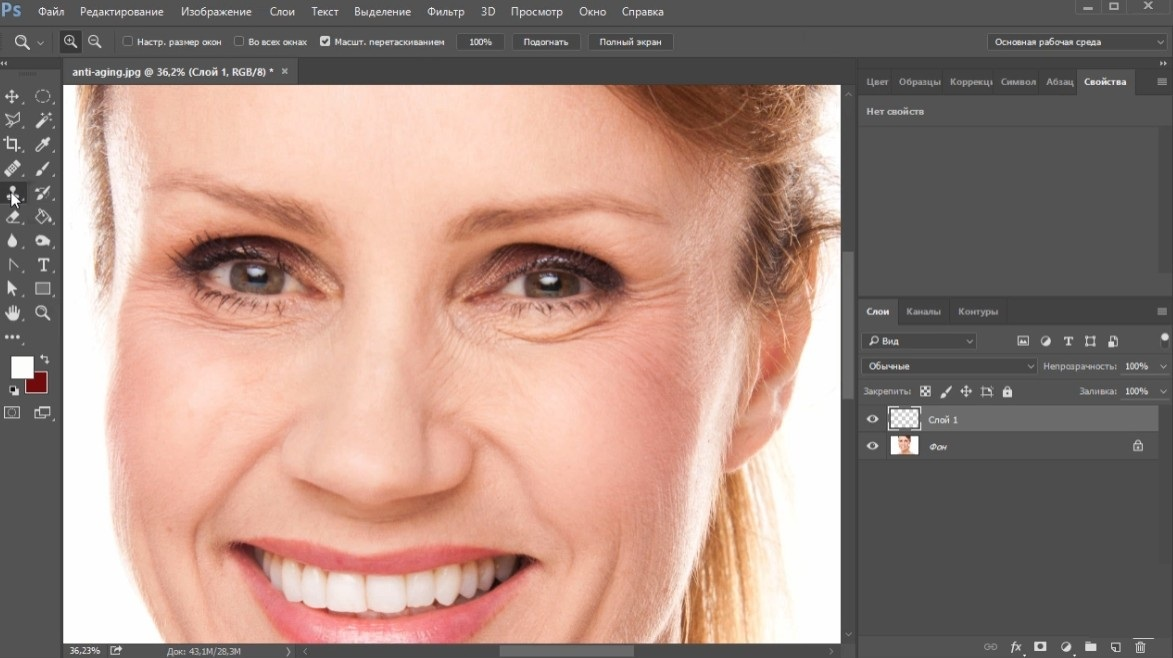Create a new layer

pos(1115,647)
